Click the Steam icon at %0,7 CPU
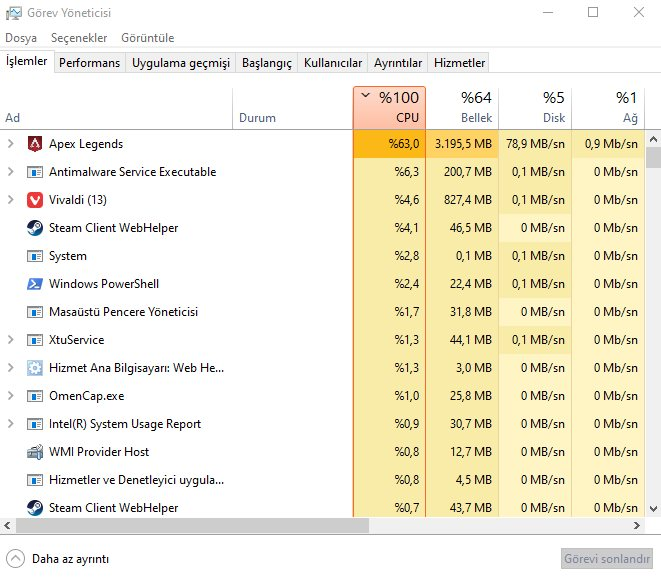 [x=35, y=508]
